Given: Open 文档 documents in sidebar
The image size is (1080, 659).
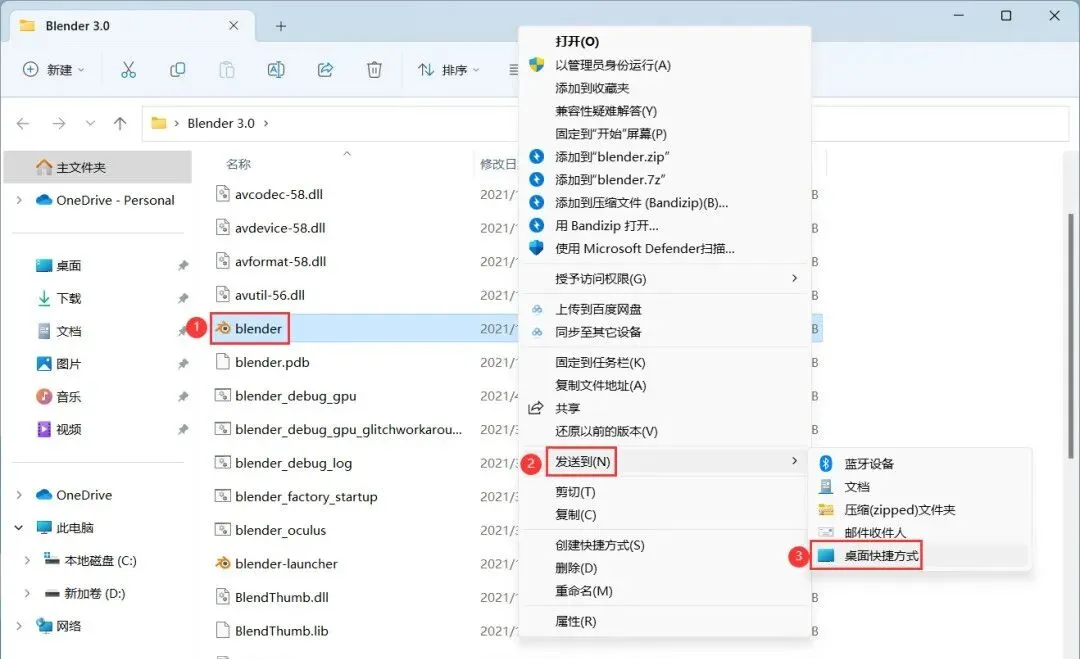Looking at the screenshot, I should pyautogui.click(x=68, y=331).
